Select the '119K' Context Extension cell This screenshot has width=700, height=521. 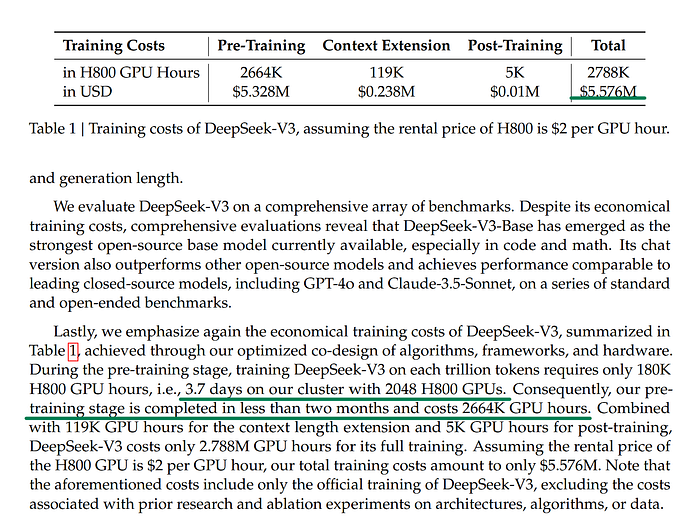click(x=386, y=72)
